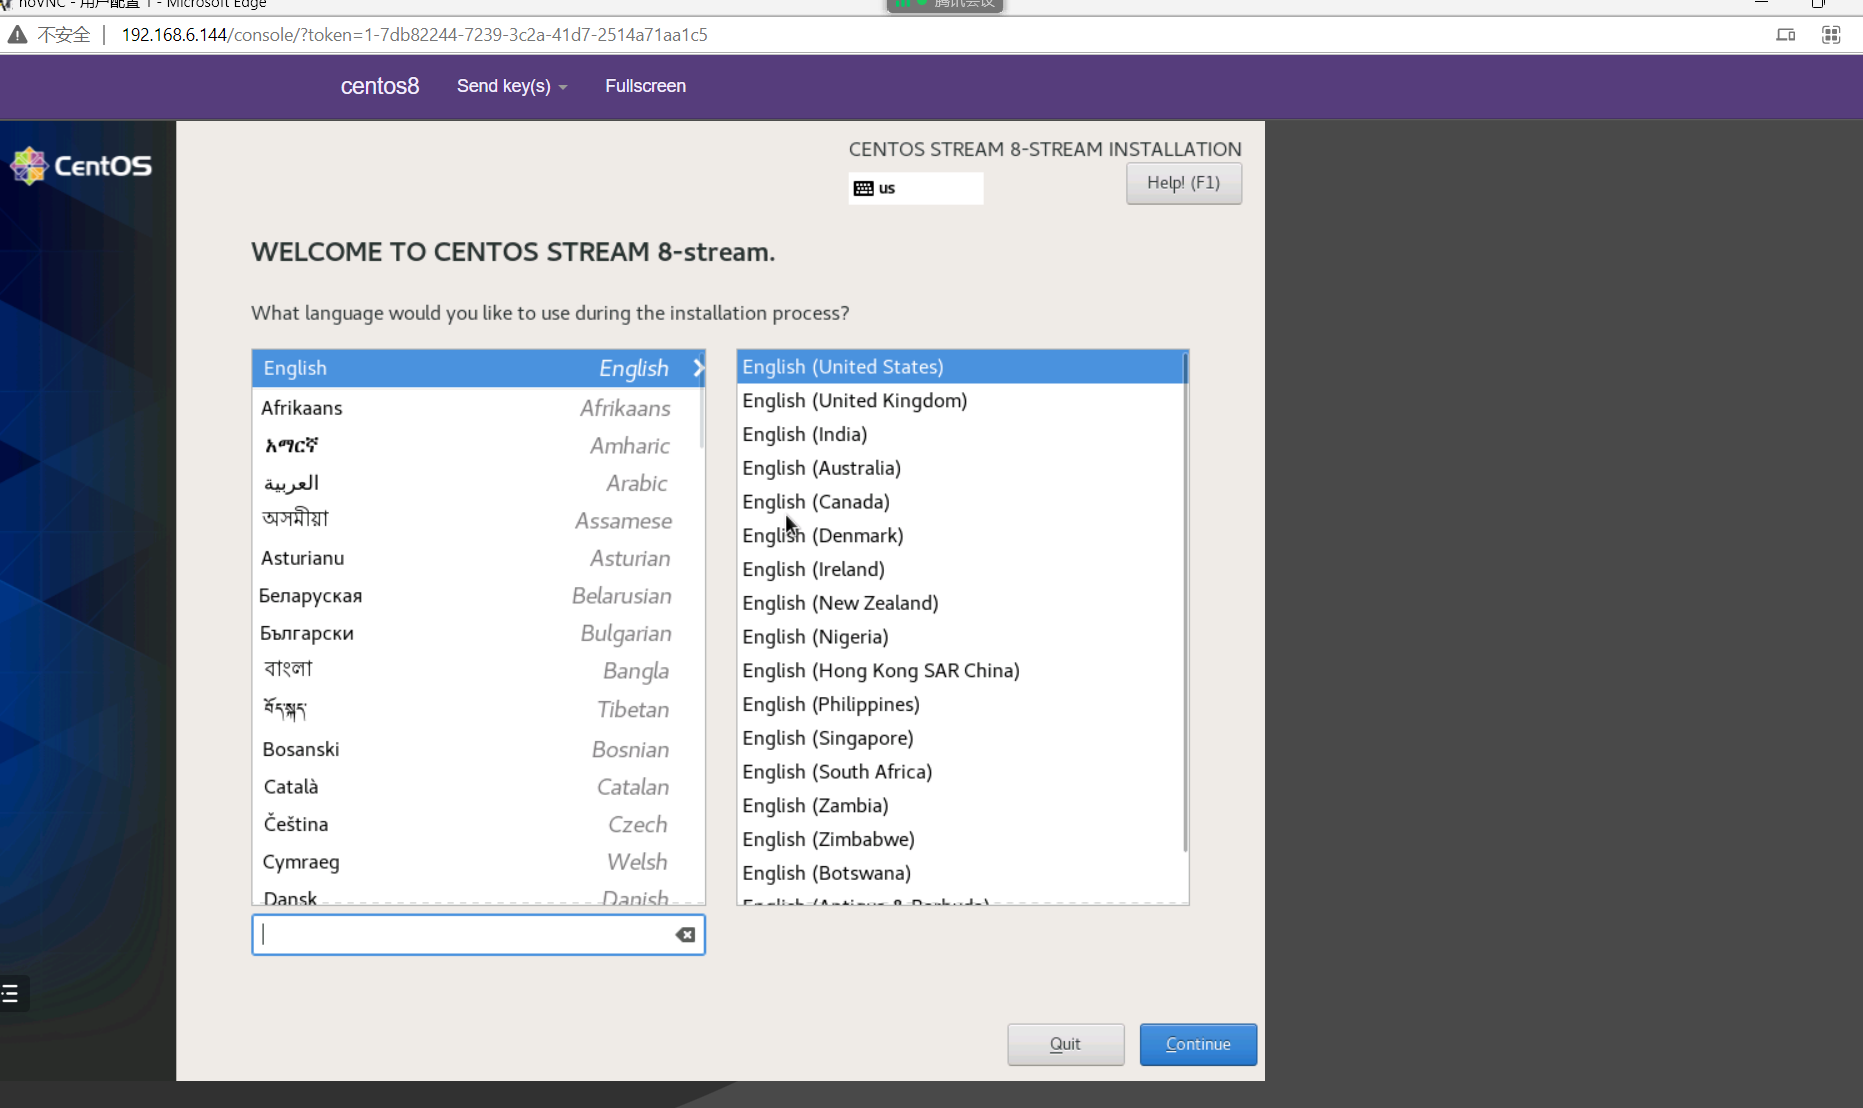Viewport: 1863px width, 1108px height.
Task: Select English (Ireland) locale
Action: point(960,570)
